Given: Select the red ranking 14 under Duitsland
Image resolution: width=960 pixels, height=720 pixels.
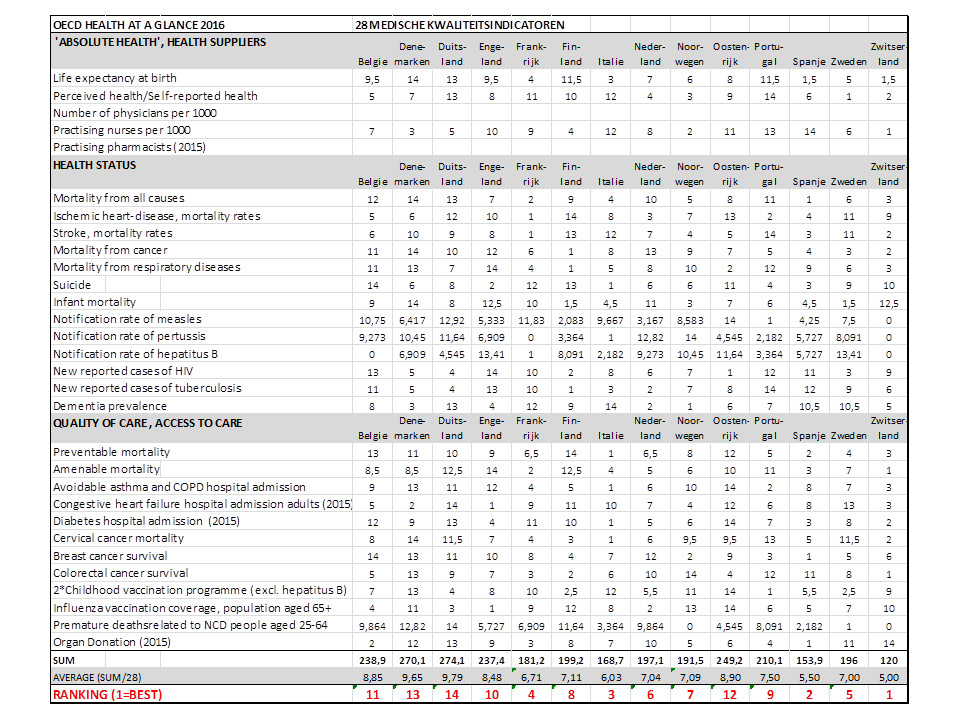Looking at the screenshot, I should (452, 694).
